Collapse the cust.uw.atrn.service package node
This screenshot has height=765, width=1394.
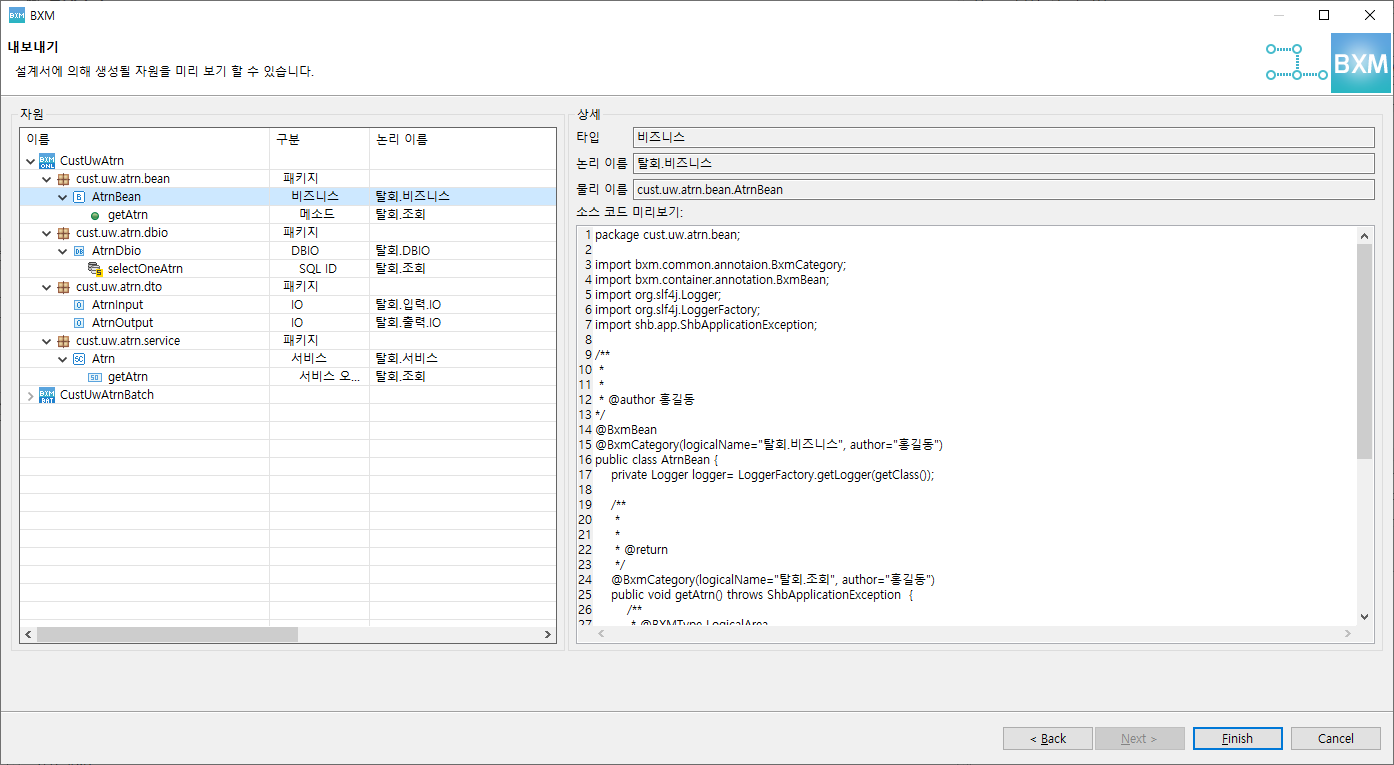[x=46, y=341]
